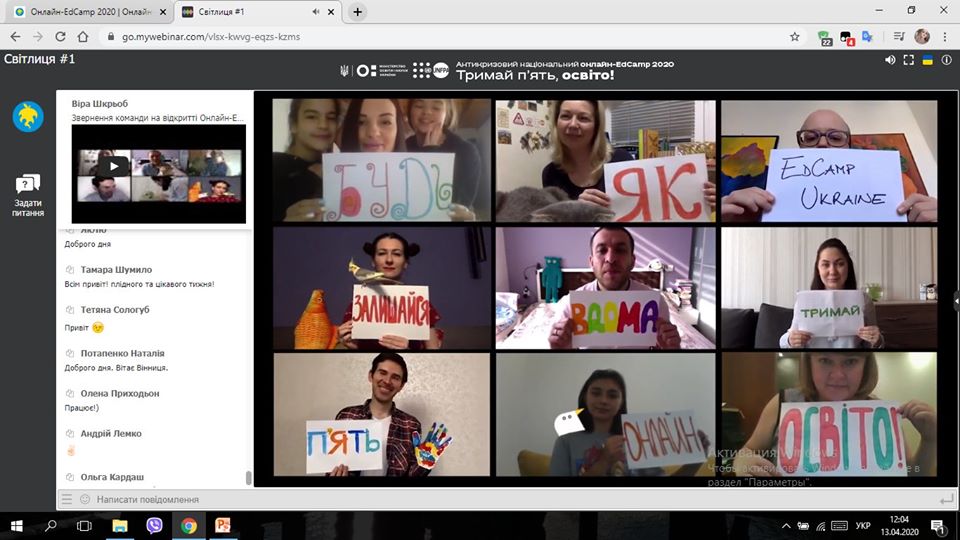Open a new browser tab

click(x=358, y=12)
